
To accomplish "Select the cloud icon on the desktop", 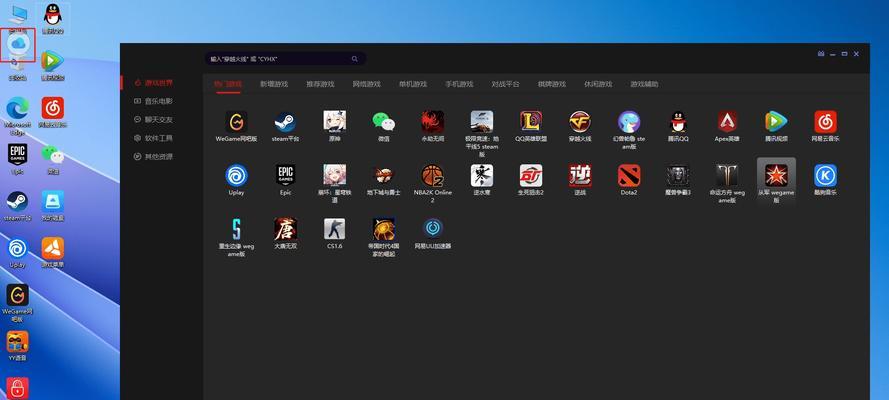I will 18,44.
